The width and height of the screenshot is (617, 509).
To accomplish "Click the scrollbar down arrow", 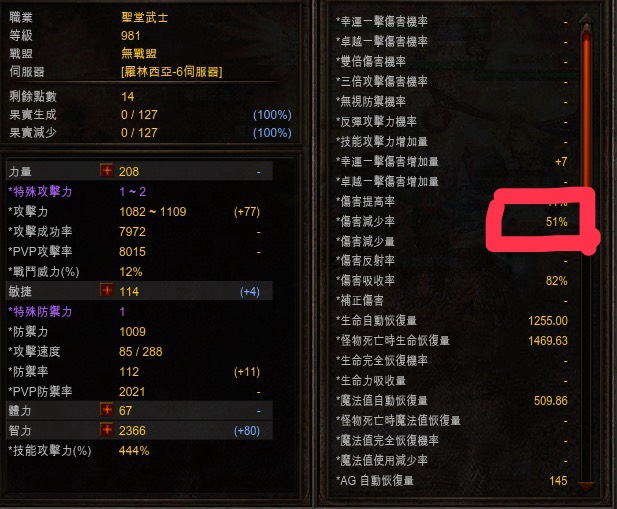I will [x=586, y=485].
